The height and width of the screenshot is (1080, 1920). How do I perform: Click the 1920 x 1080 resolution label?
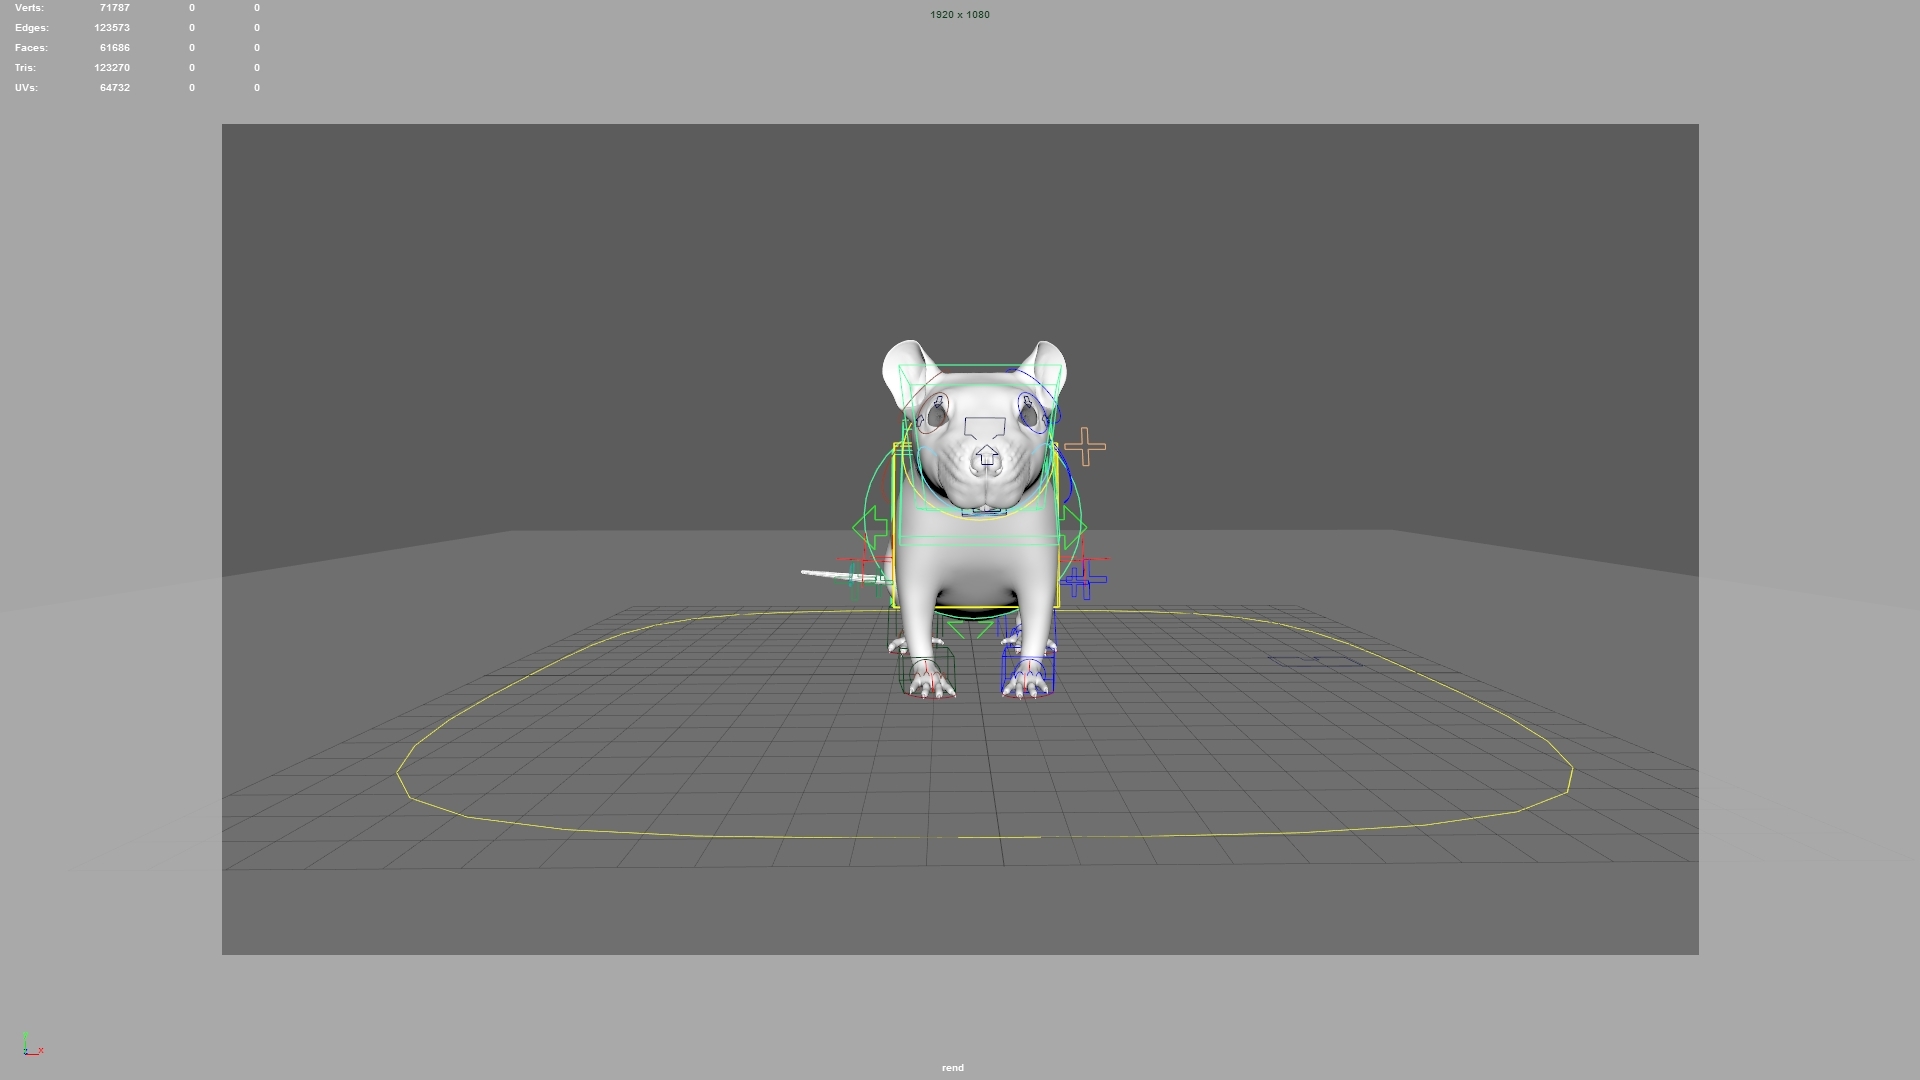[959, 14]
